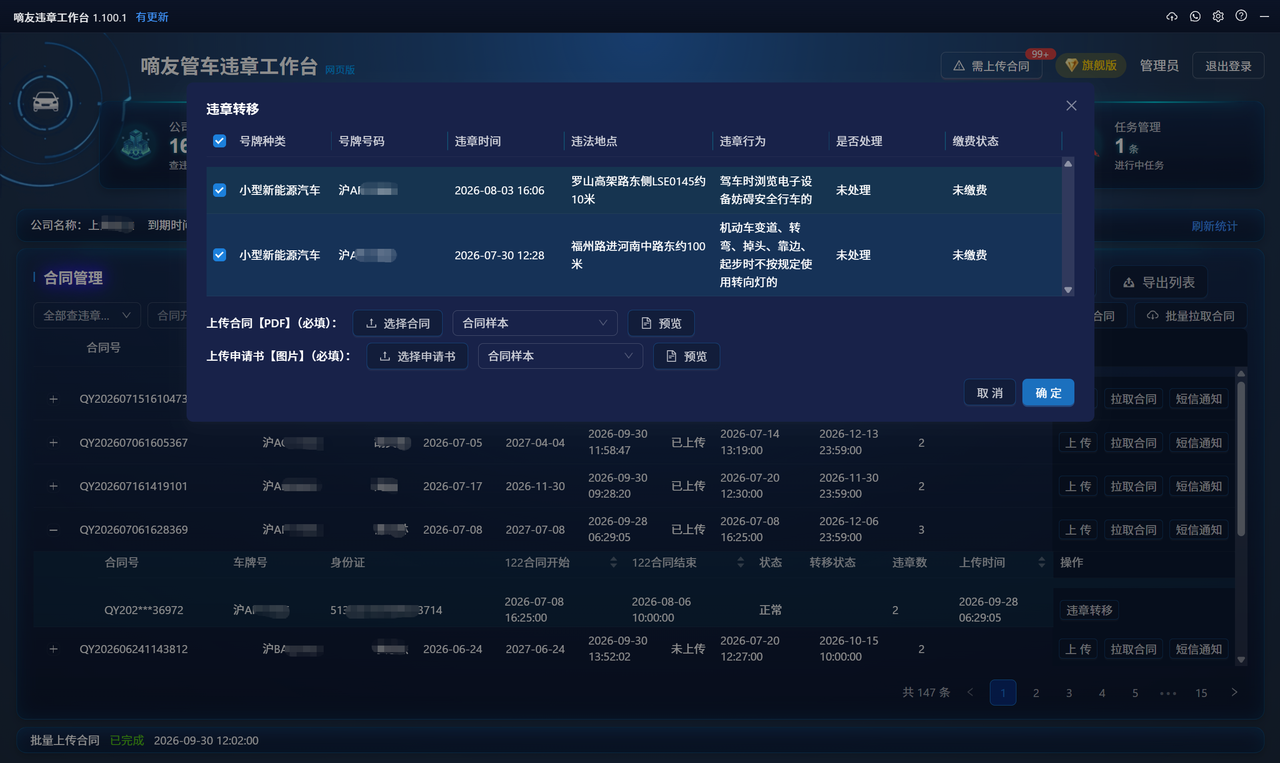The image size is (1280, 763).
Task: Click 取消 button in dialog
Action: click(x=990, y=393)
